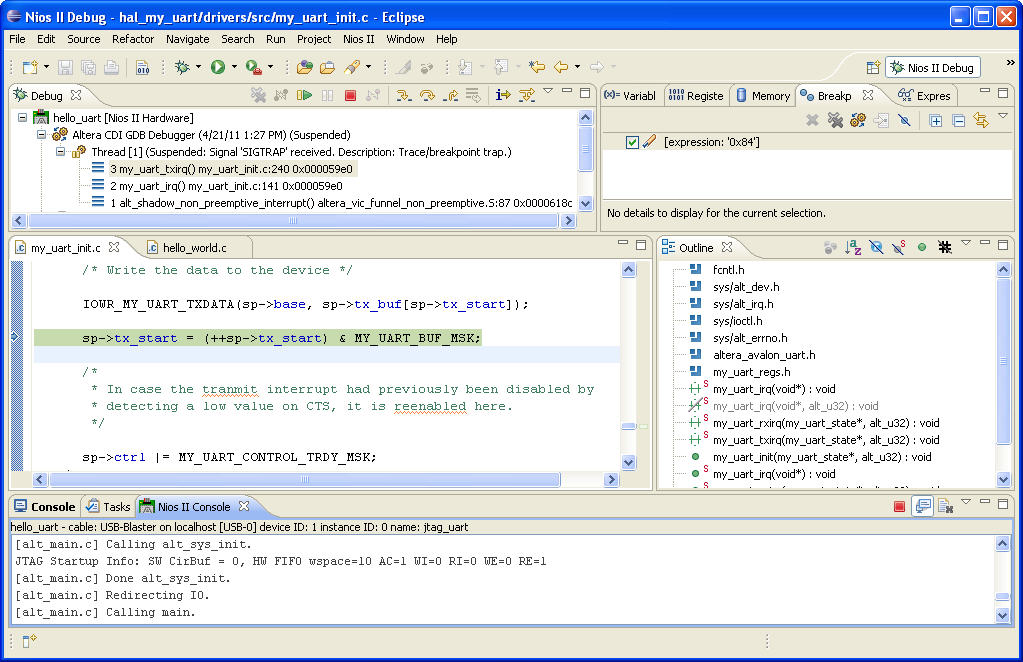1023x662 pixels.
Task: Open the Nios II menu
Action: click(359, 39)
